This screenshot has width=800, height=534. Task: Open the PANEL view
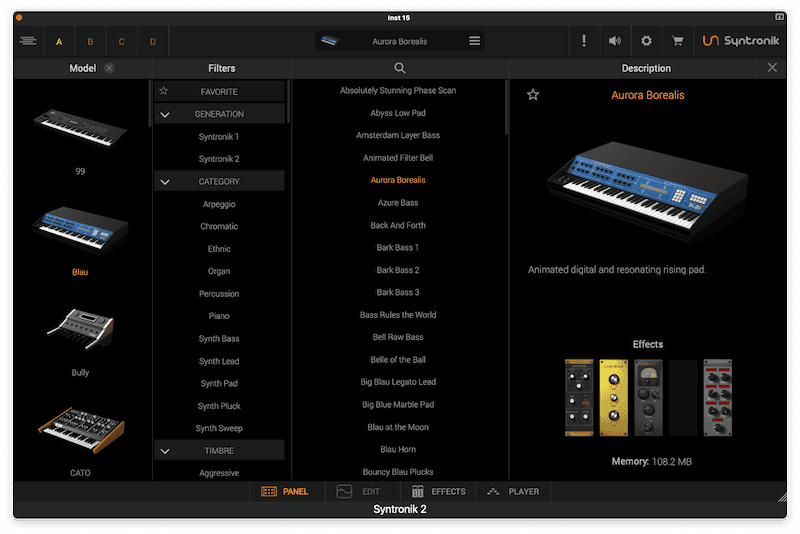coord(285,492)
